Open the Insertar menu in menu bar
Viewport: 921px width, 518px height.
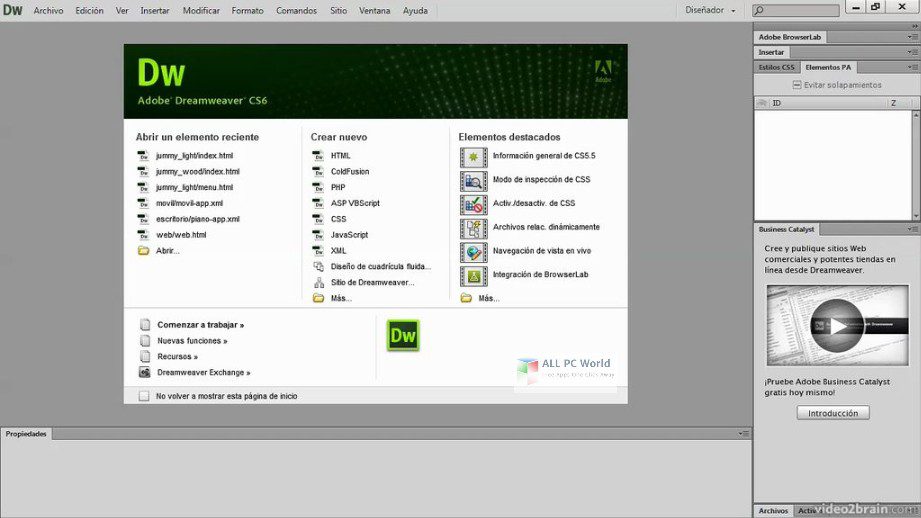coord(154,11)
